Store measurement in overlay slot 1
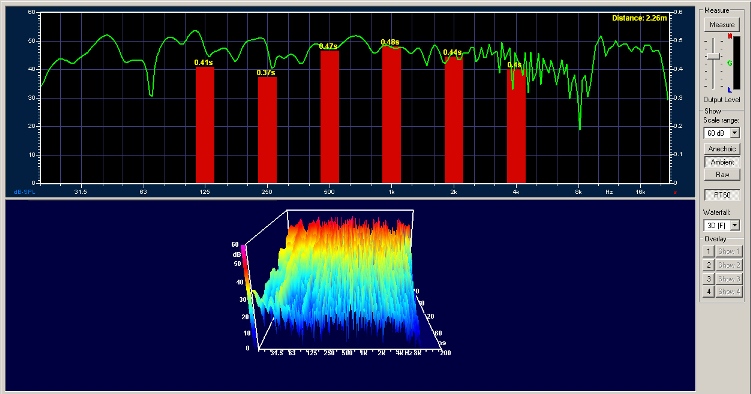Screen dimensions: 751x394 [x=708, y=251]
